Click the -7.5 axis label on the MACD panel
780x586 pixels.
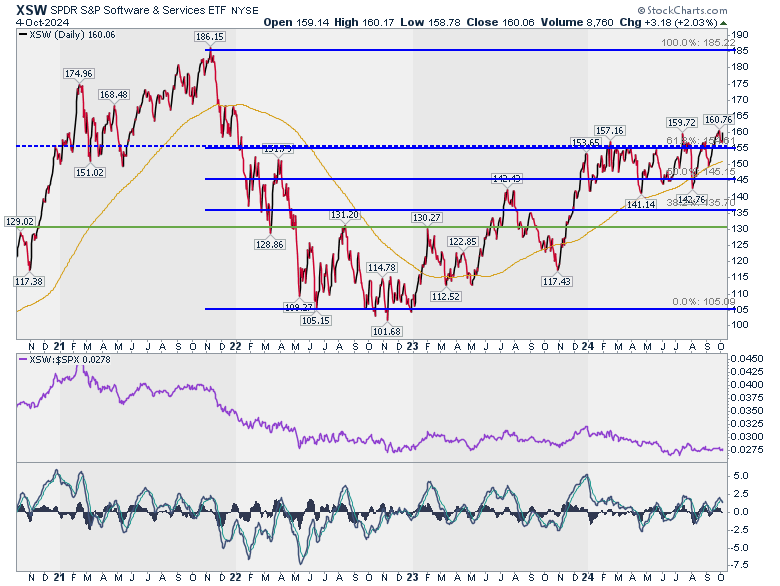[x=740, y=565]
